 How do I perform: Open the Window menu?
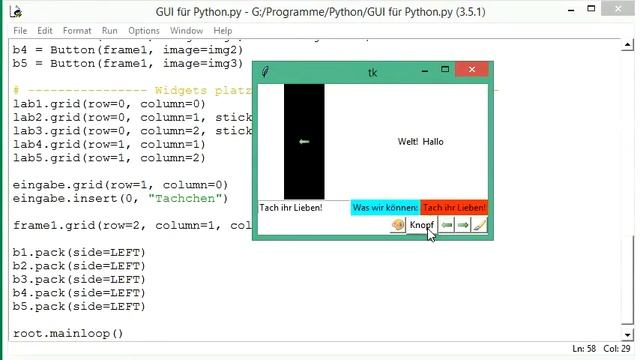(186, 31)
